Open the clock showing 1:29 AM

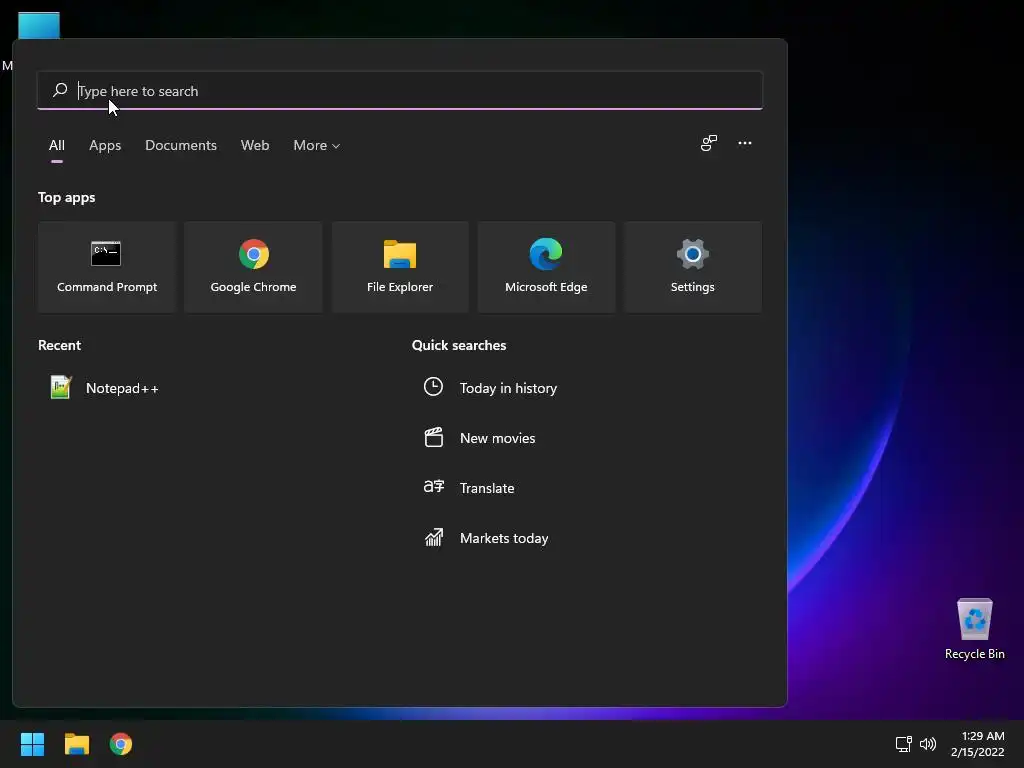(x=983, y=736)
